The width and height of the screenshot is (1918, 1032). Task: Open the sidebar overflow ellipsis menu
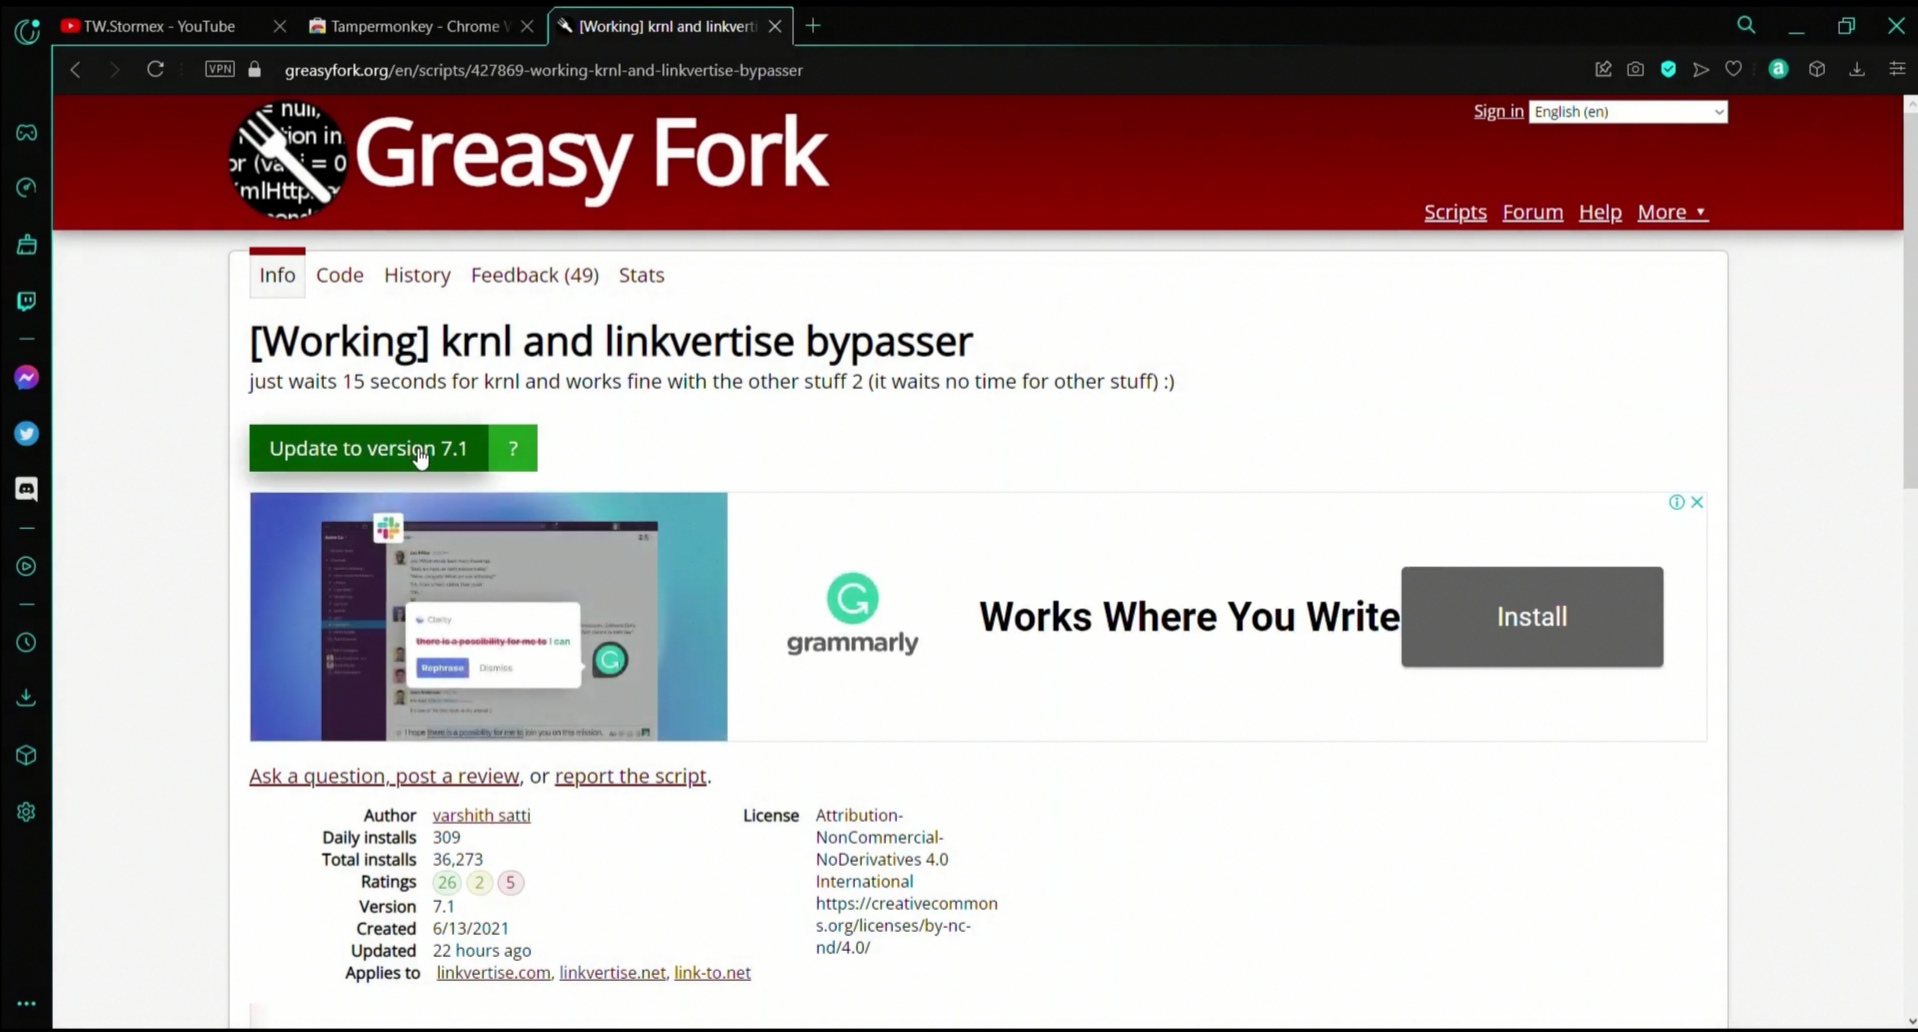tap(26, 1003)
